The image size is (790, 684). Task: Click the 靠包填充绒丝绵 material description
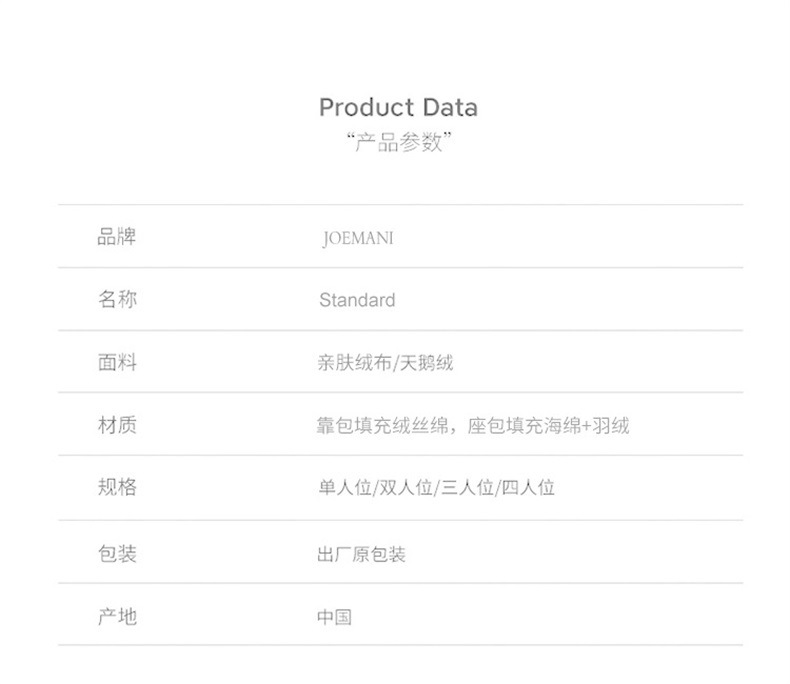click(382, 426)
